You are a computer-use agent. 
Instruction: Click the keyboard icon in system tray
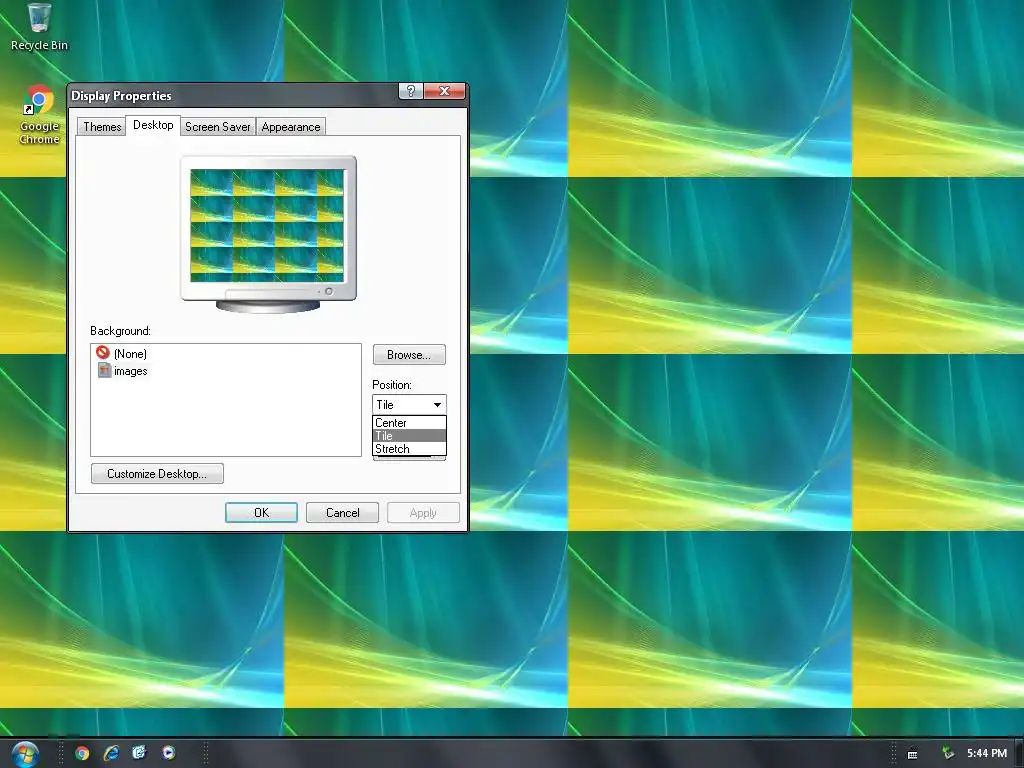click(912, 754)
